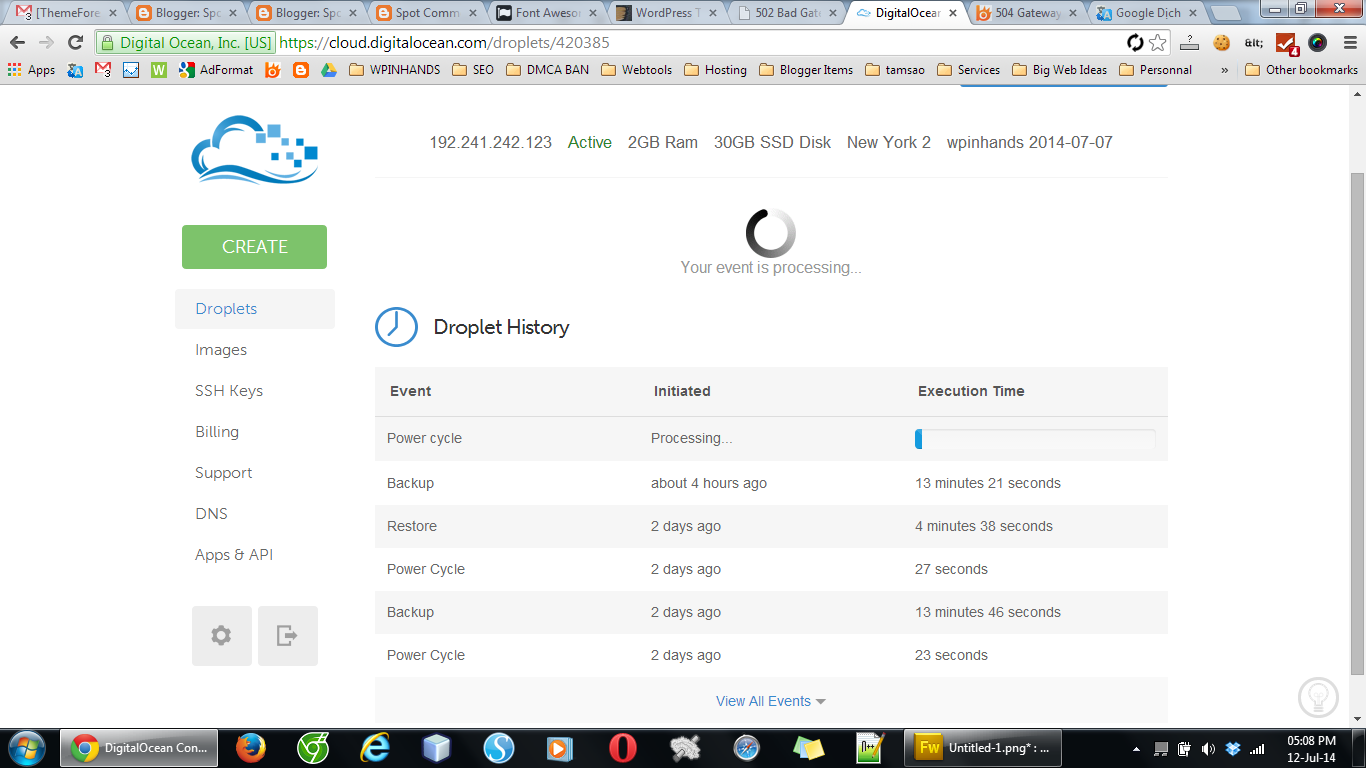Viewport: 1366px width, 768px height.
Task: Select Droplets in sidebar
Action: (255, 309)
